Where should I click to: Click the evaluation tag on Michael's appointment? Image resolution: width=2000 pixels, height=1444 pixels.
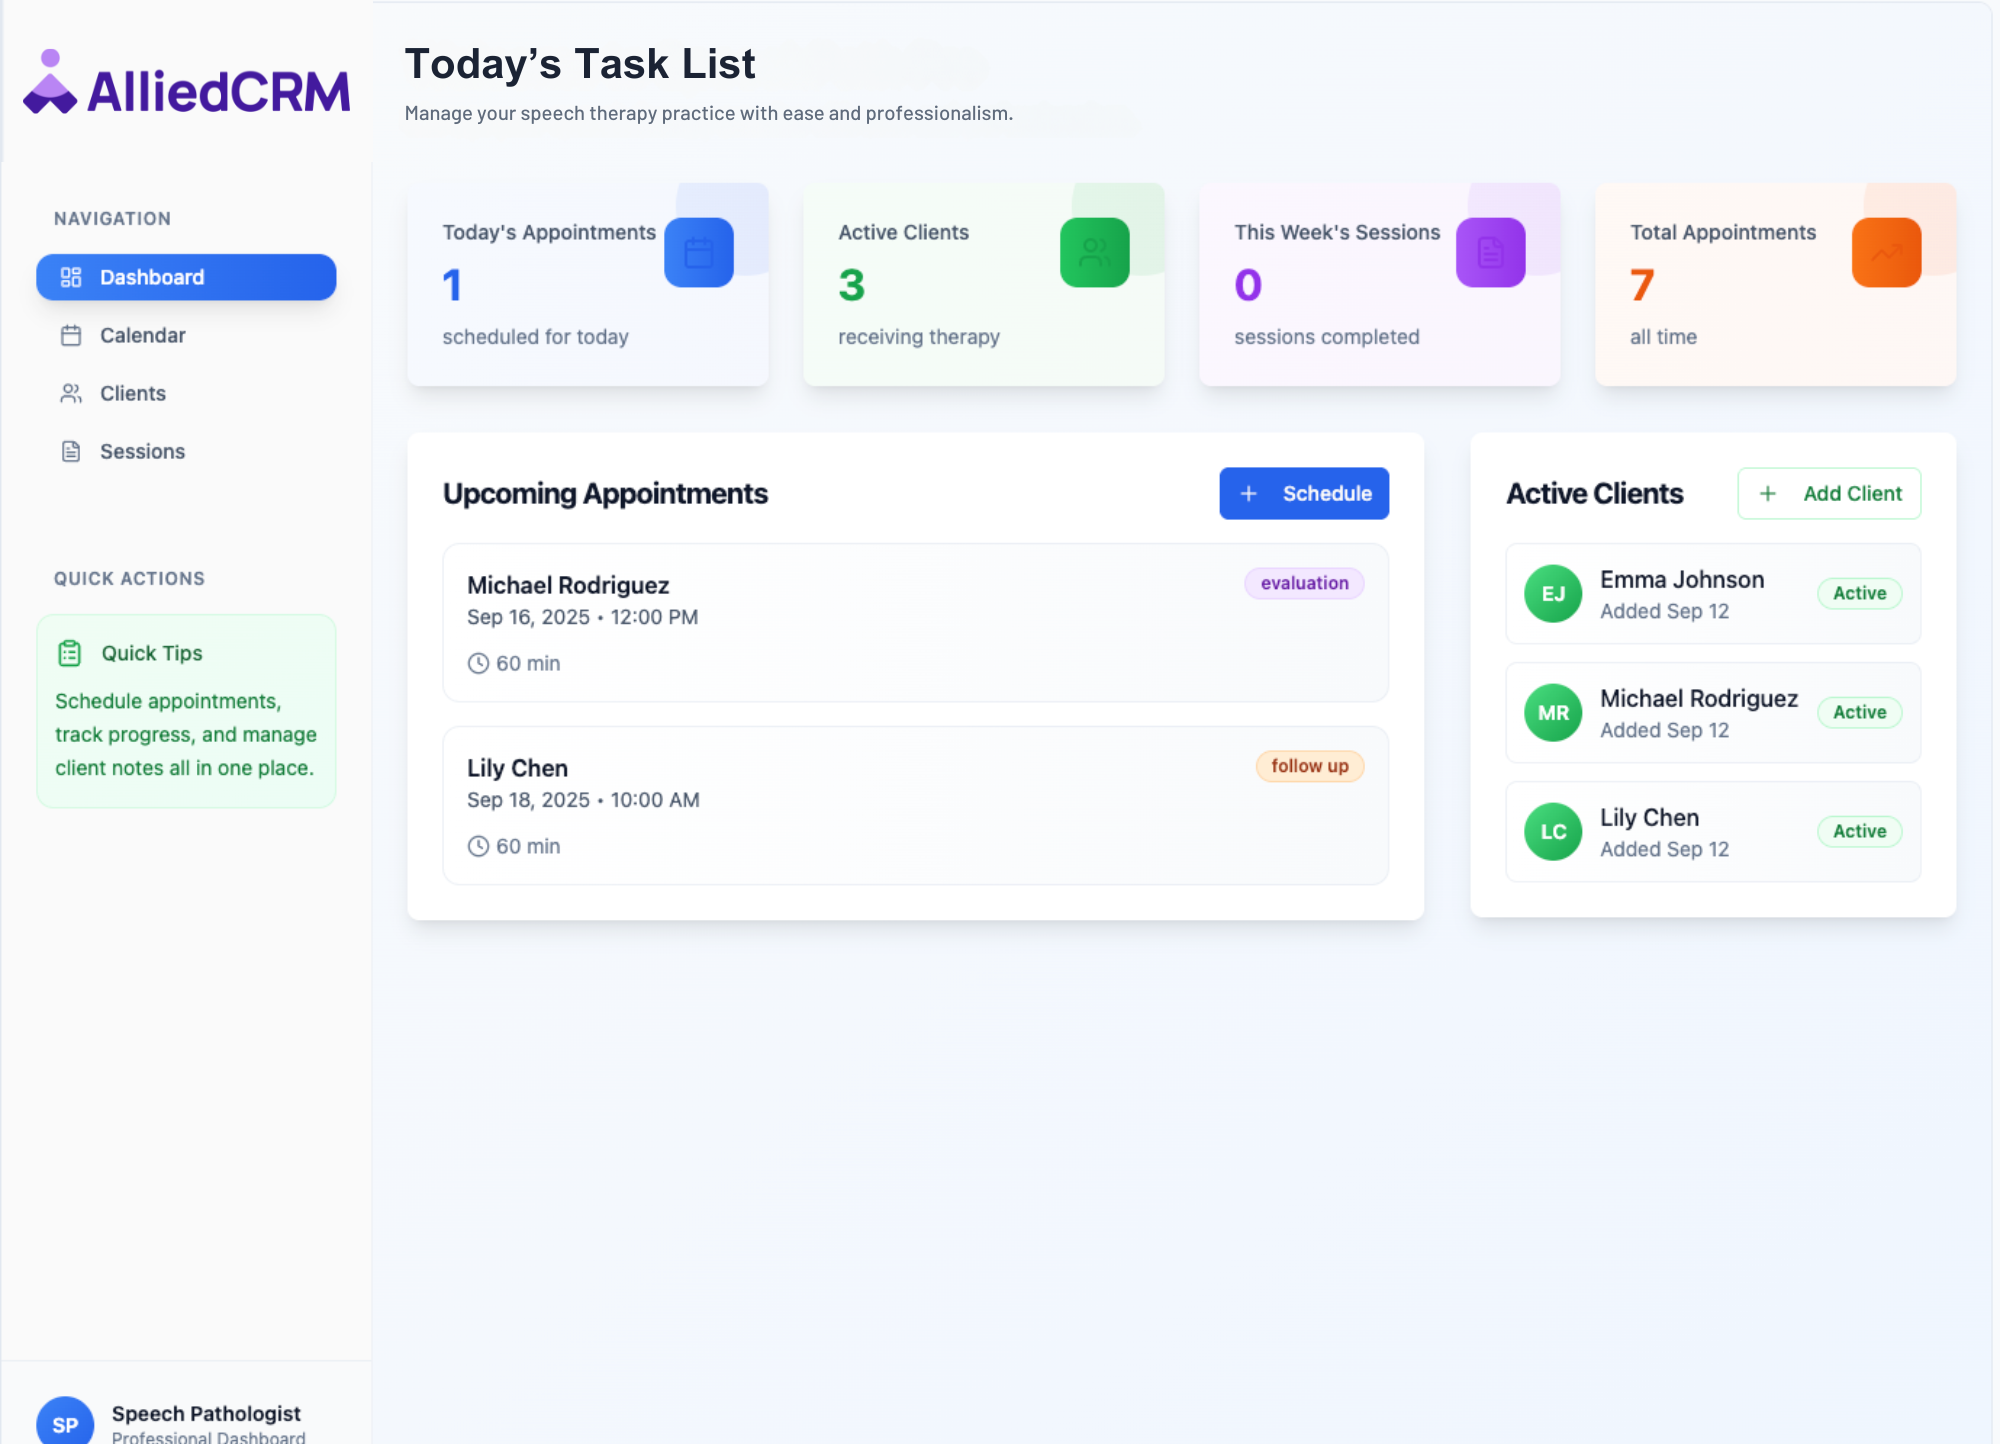1303,583
